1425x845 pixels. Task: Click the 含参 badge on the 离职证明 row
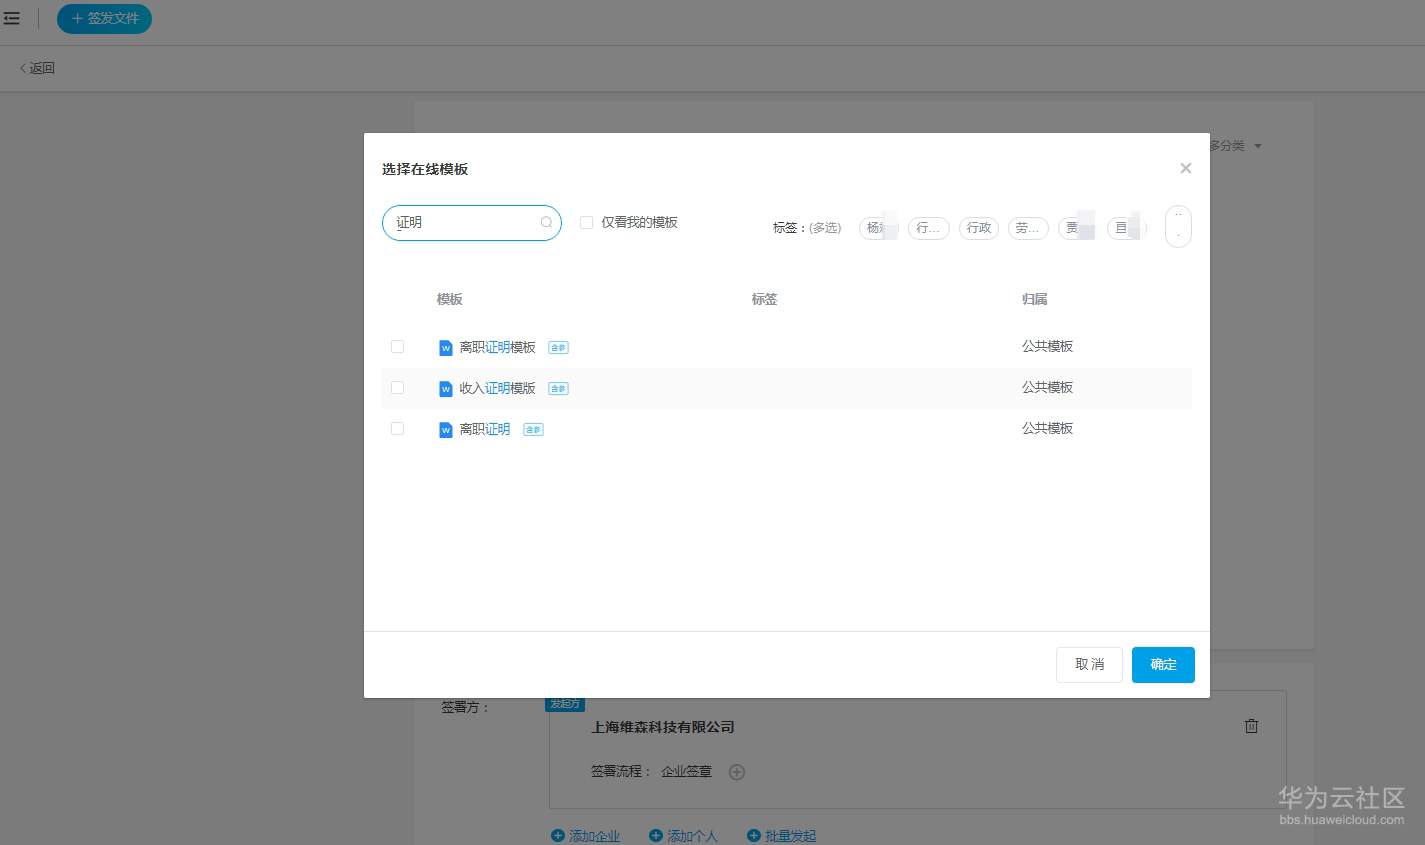pyautogui.click(x=533, y=430)
